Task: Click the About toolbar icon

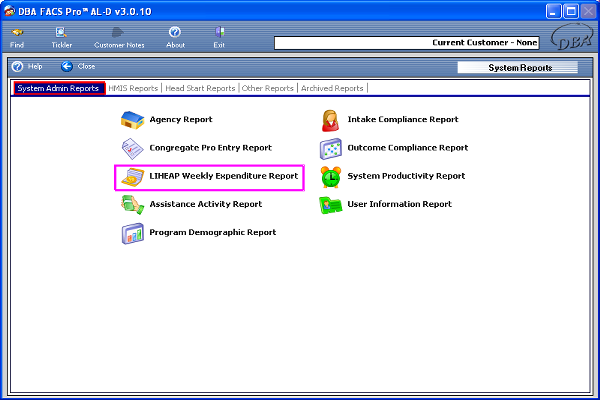Action: 175,38
